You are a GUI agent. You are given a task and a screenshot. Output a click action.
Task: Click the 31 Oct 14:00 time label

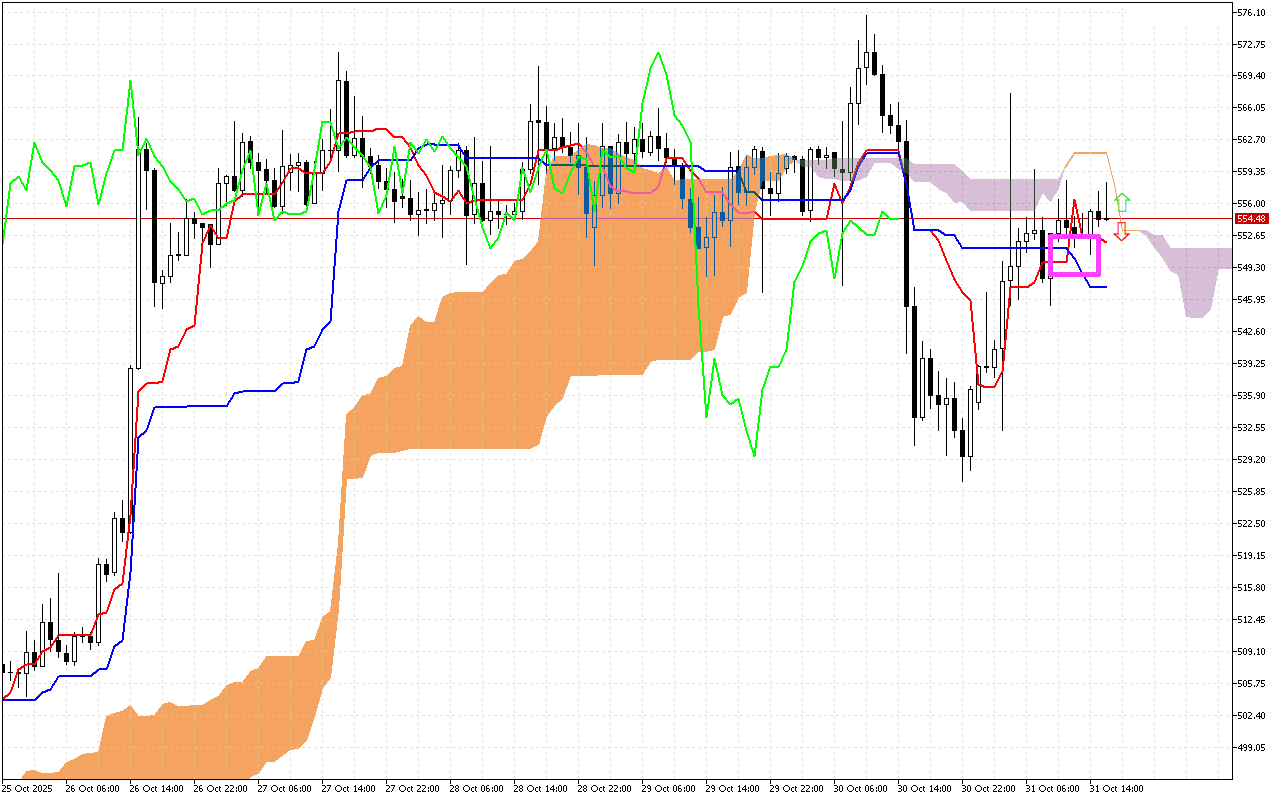click(1116, 788)
